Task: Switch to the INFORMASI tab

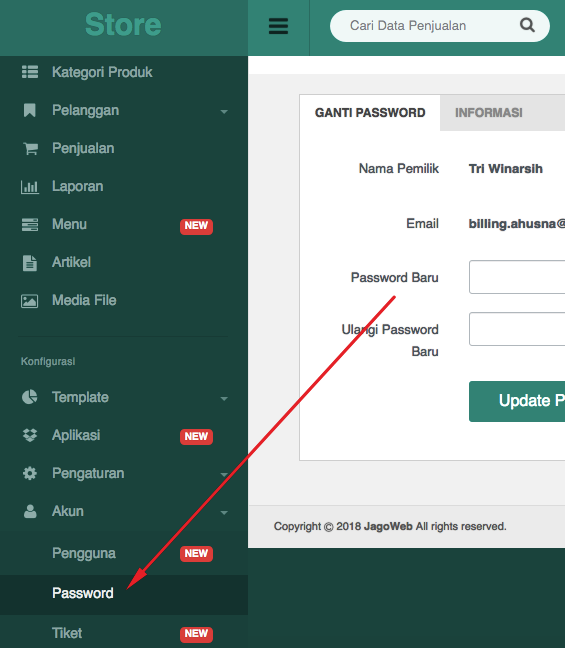Action: 489,113
